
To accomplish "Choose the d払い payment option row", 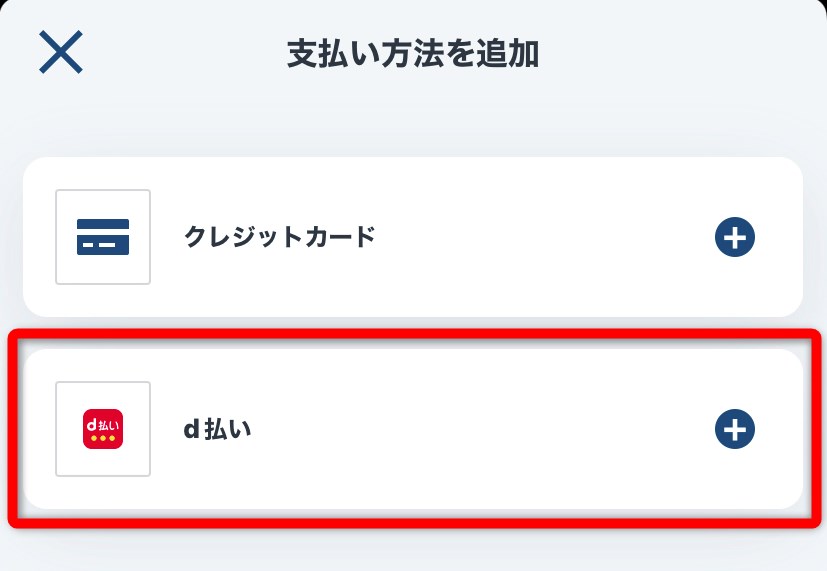I will (x=413, y=429).
